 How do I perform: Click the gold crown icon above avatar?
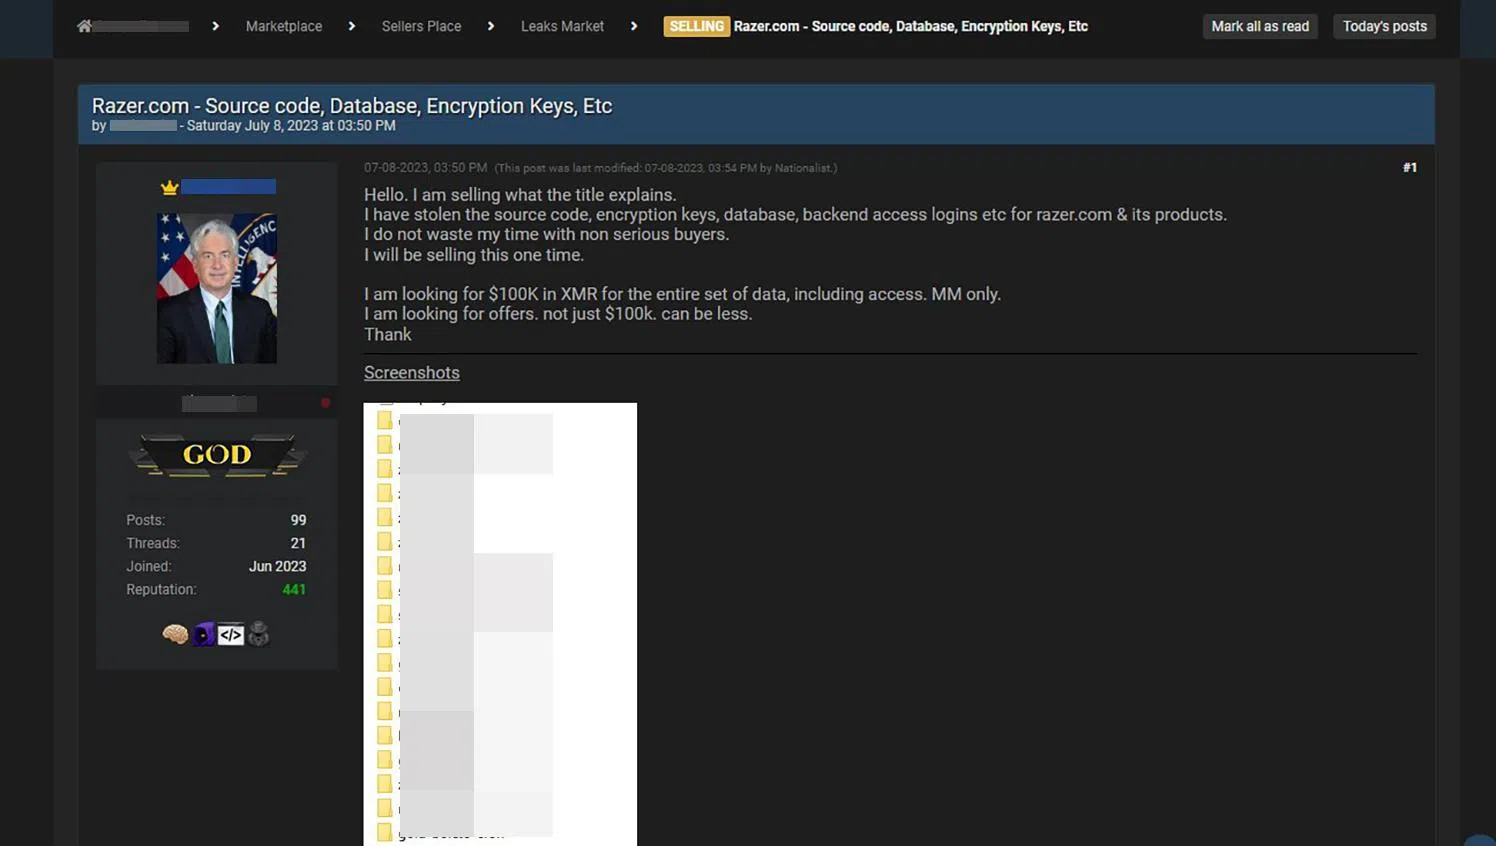click(x=169, y=187)
